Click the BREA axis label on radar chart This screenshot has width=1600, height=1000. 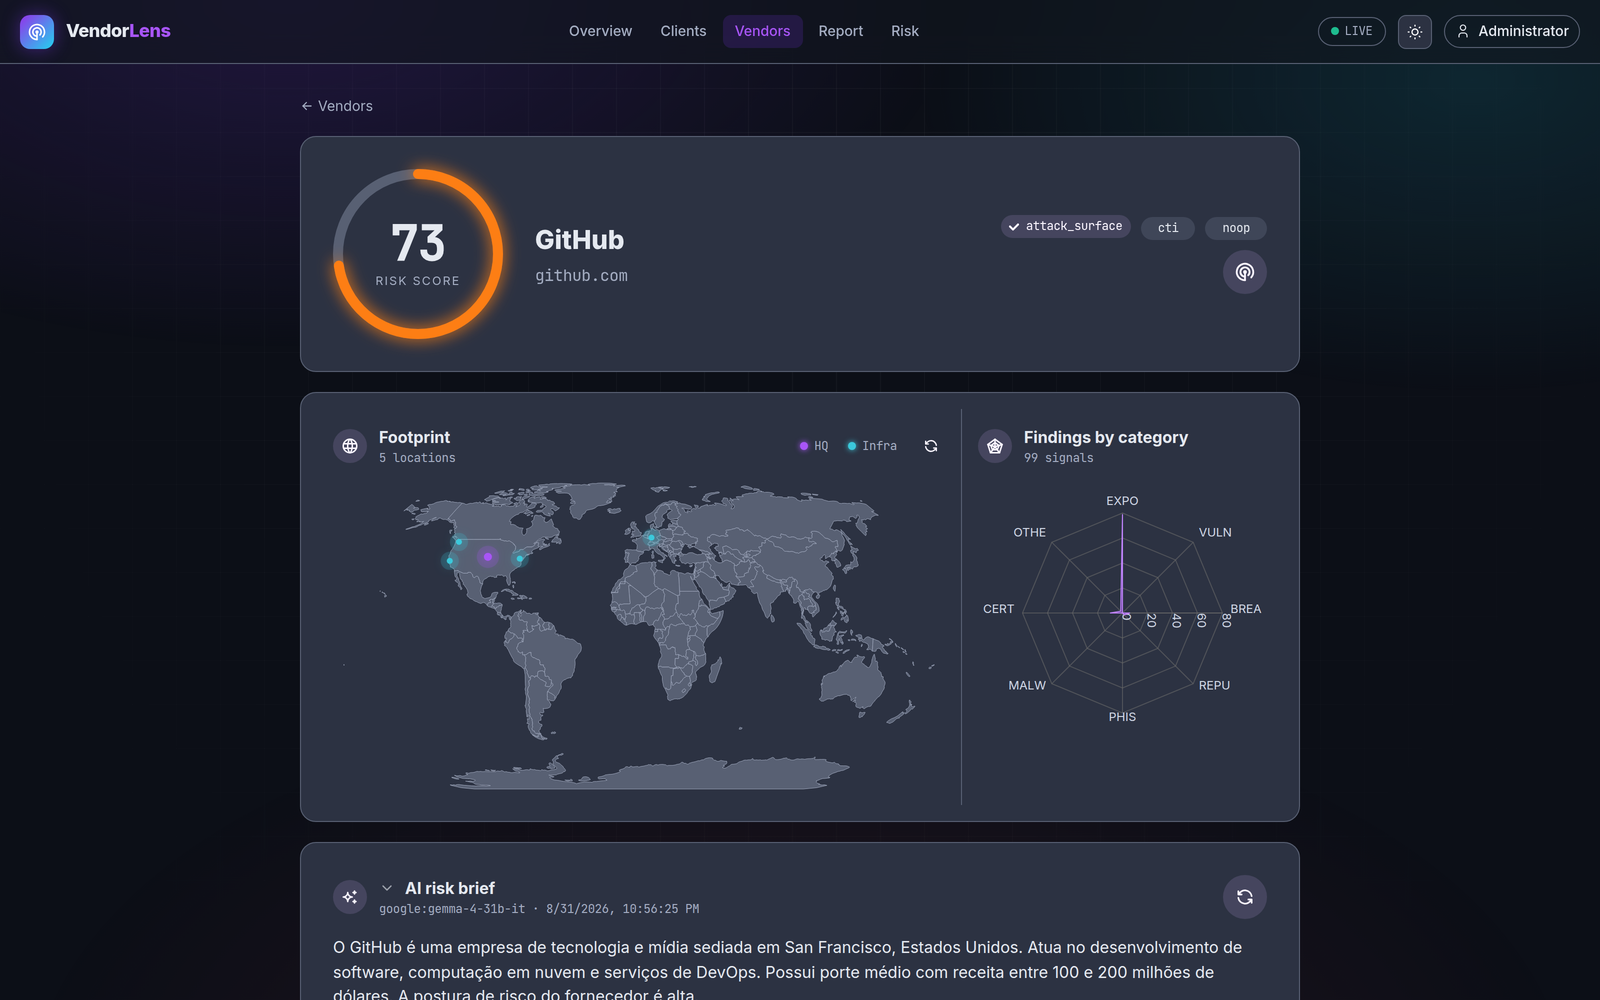1246,609
